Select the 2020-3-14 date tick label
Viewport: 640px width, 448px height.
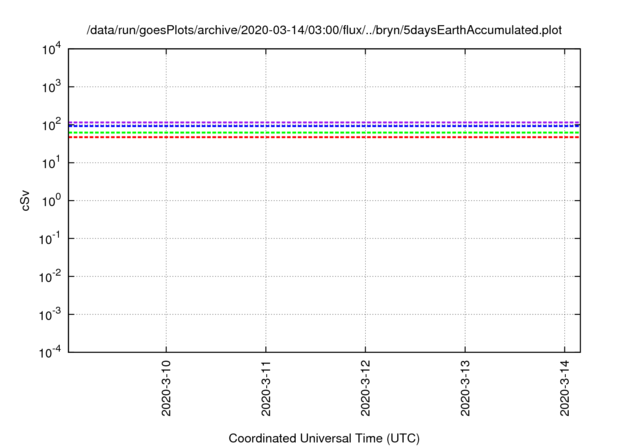pyautogui.click(x=565, y=389)
